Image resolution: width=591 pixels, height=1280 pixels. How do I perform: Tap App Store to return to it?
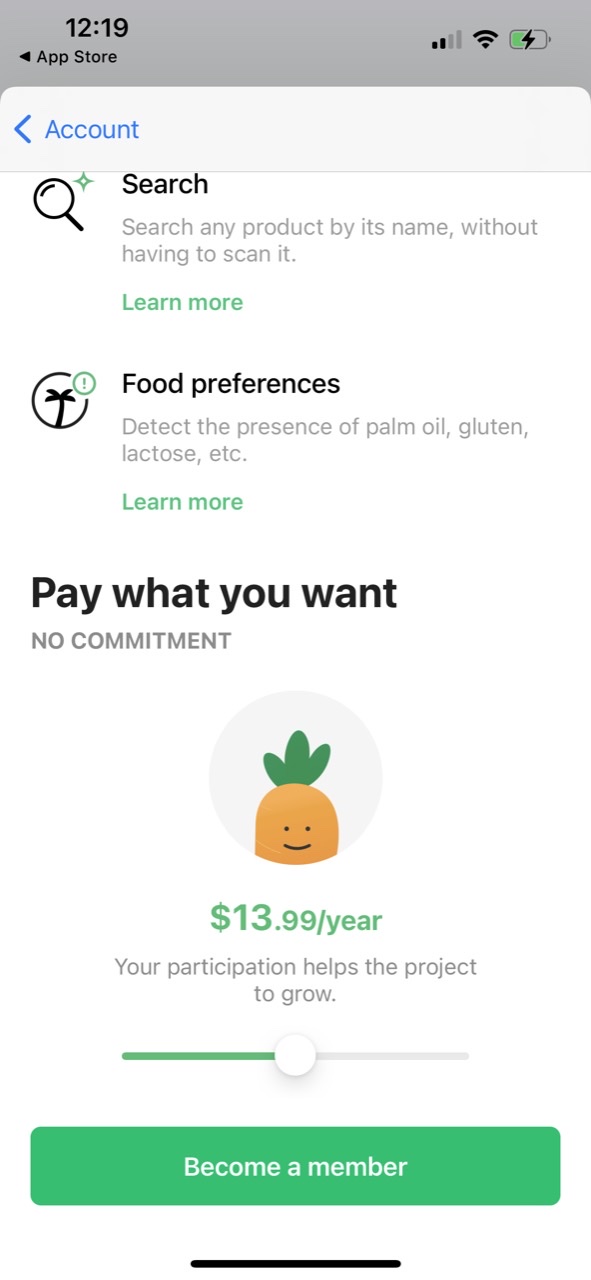67,57
